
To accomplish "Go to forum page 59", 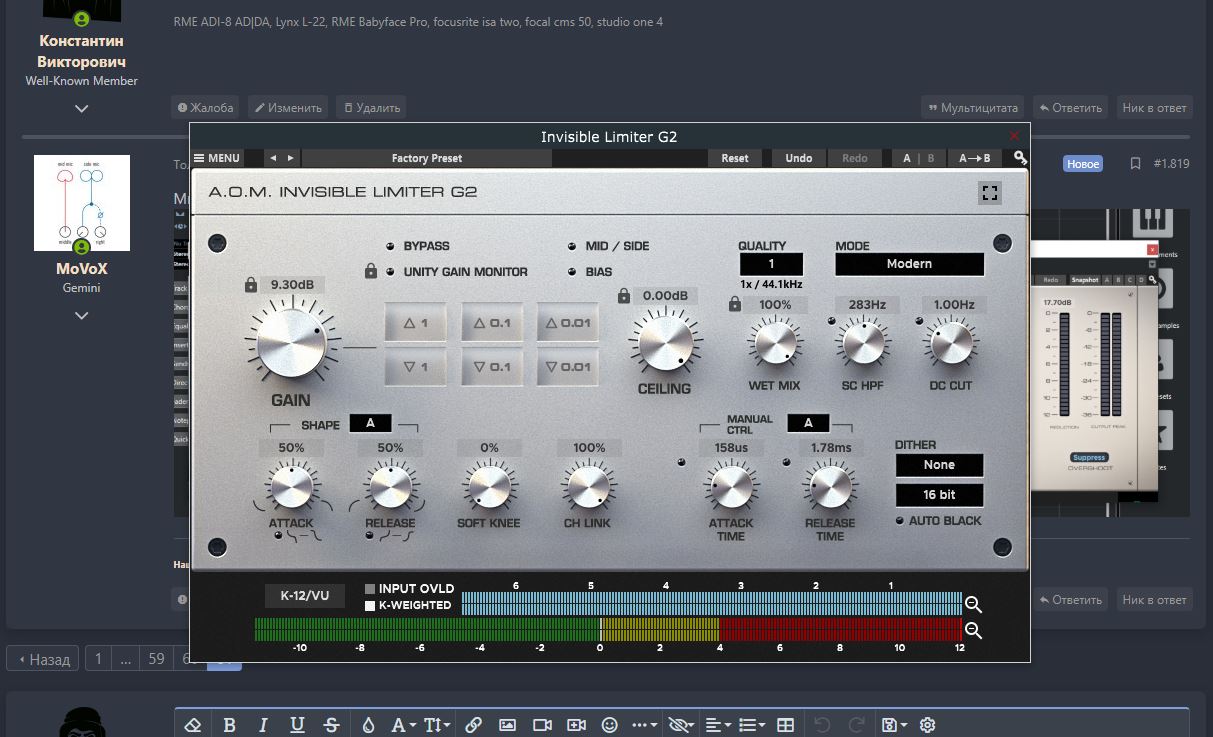I will 155,659.
